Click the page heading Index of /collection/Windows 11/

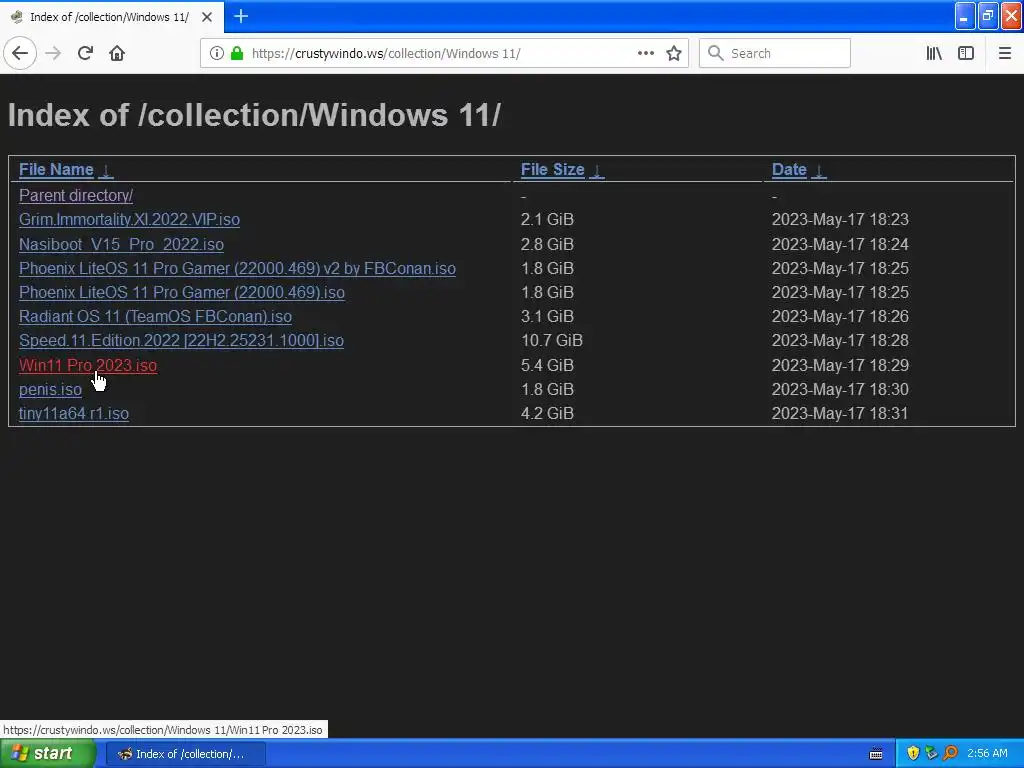pos(254,115)
